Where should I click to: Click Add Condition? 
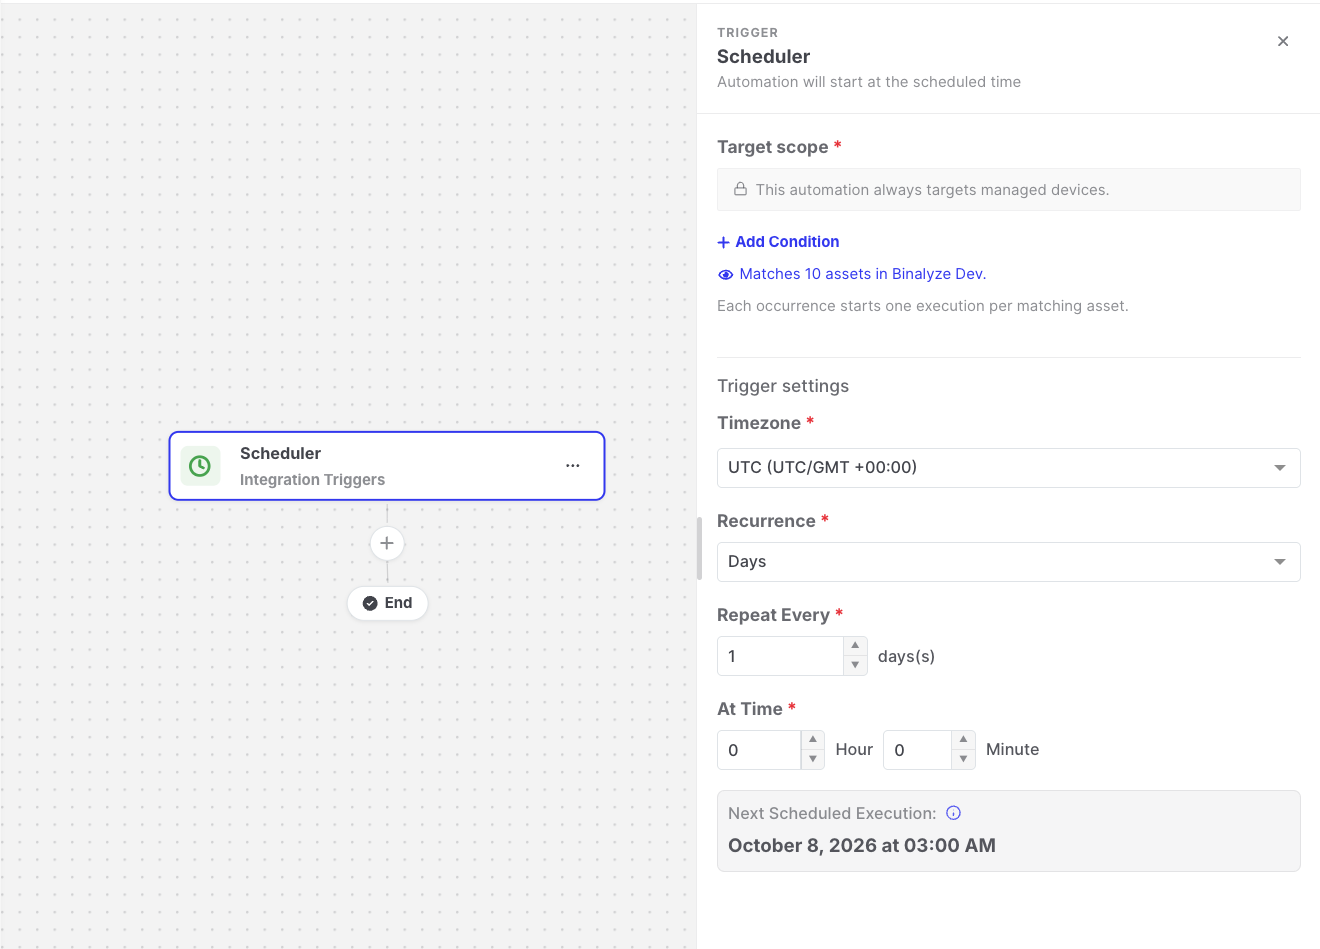point(778,242)
